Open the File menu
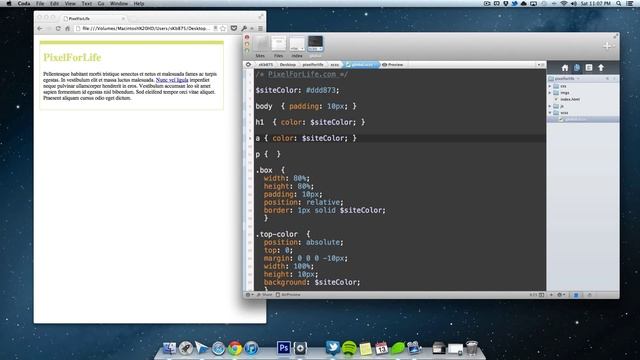 pyautogui.click(x=40, y=4)
